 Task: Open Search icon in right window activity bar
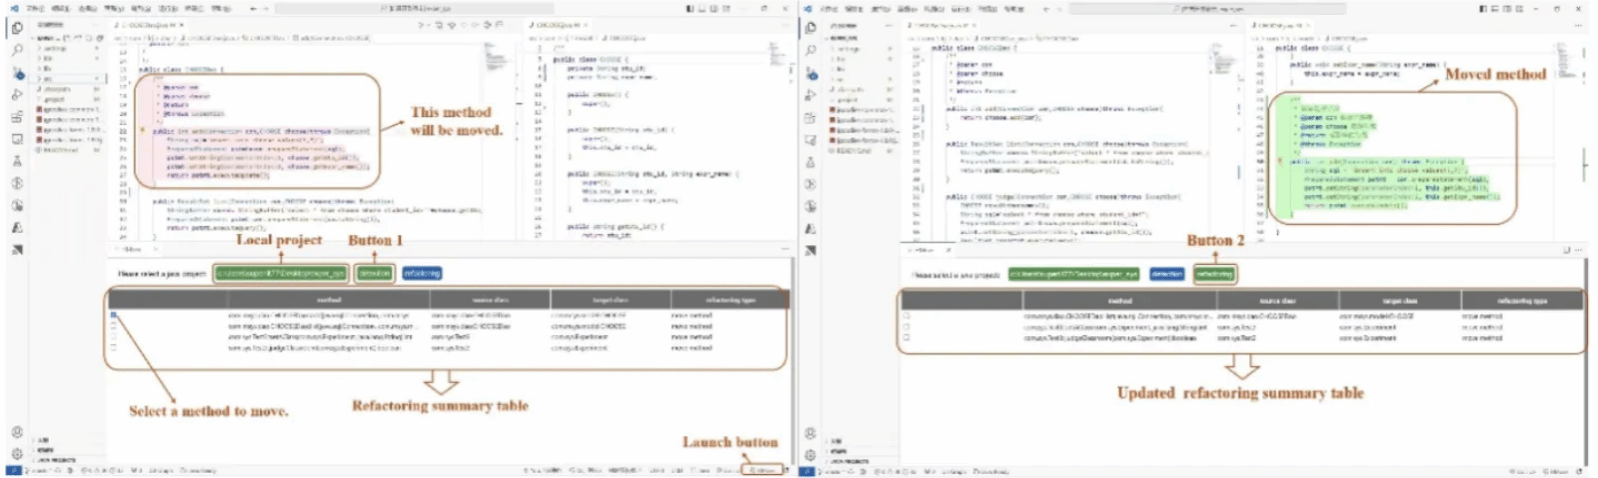[x=811, y=50]
